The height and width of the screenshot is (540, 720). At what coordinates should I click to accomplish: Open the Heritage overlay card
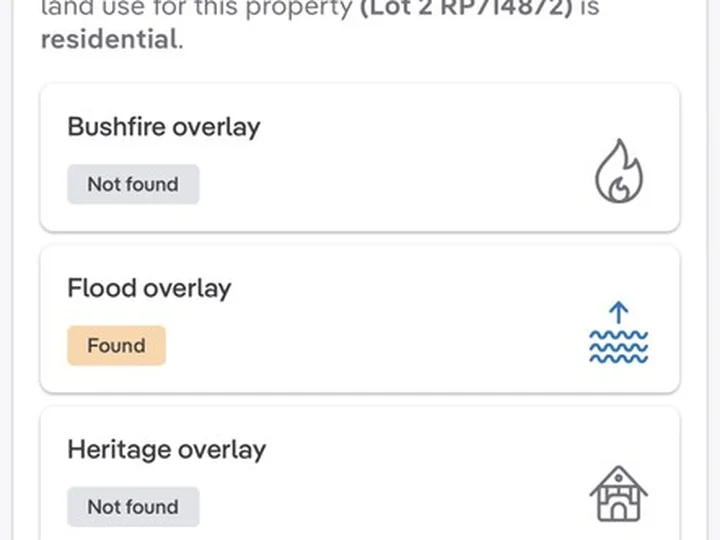[x=360, y=473]
